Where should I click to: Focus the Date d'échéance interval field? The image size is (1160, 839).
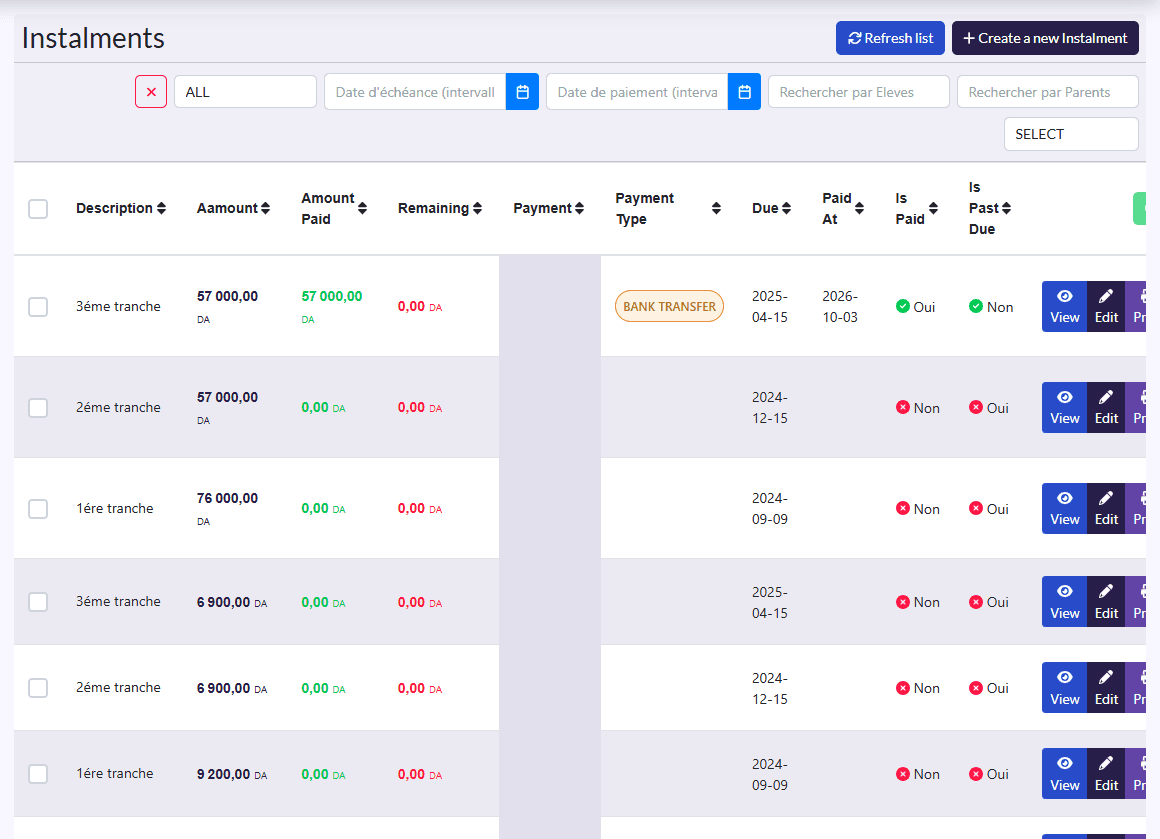click(x=415, y=92)
